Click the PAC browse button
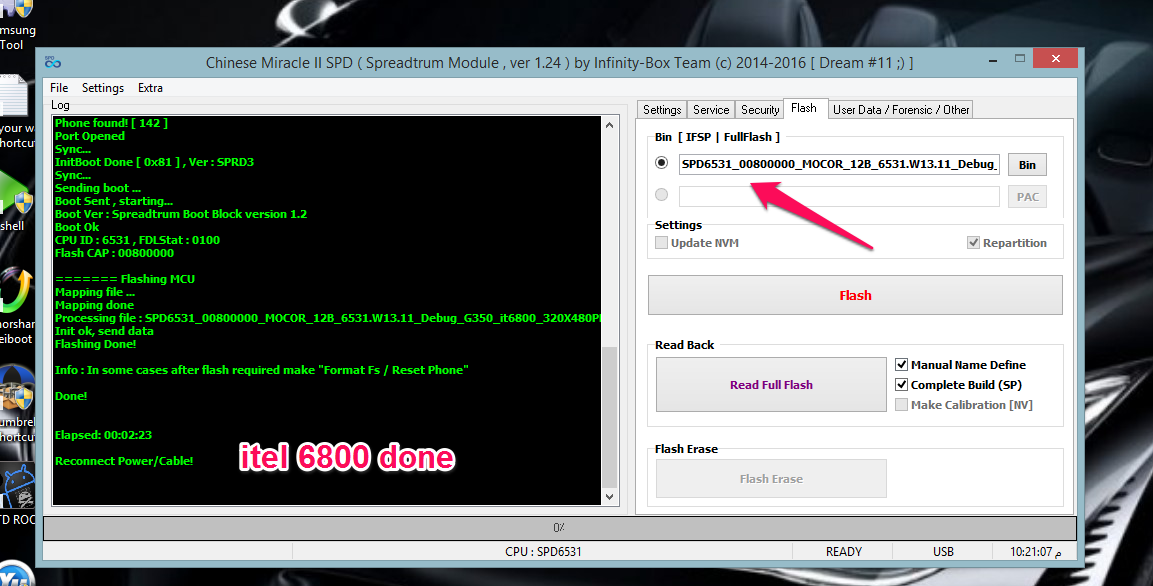Screen dimensions: 1153x586 pos(1027,197)
